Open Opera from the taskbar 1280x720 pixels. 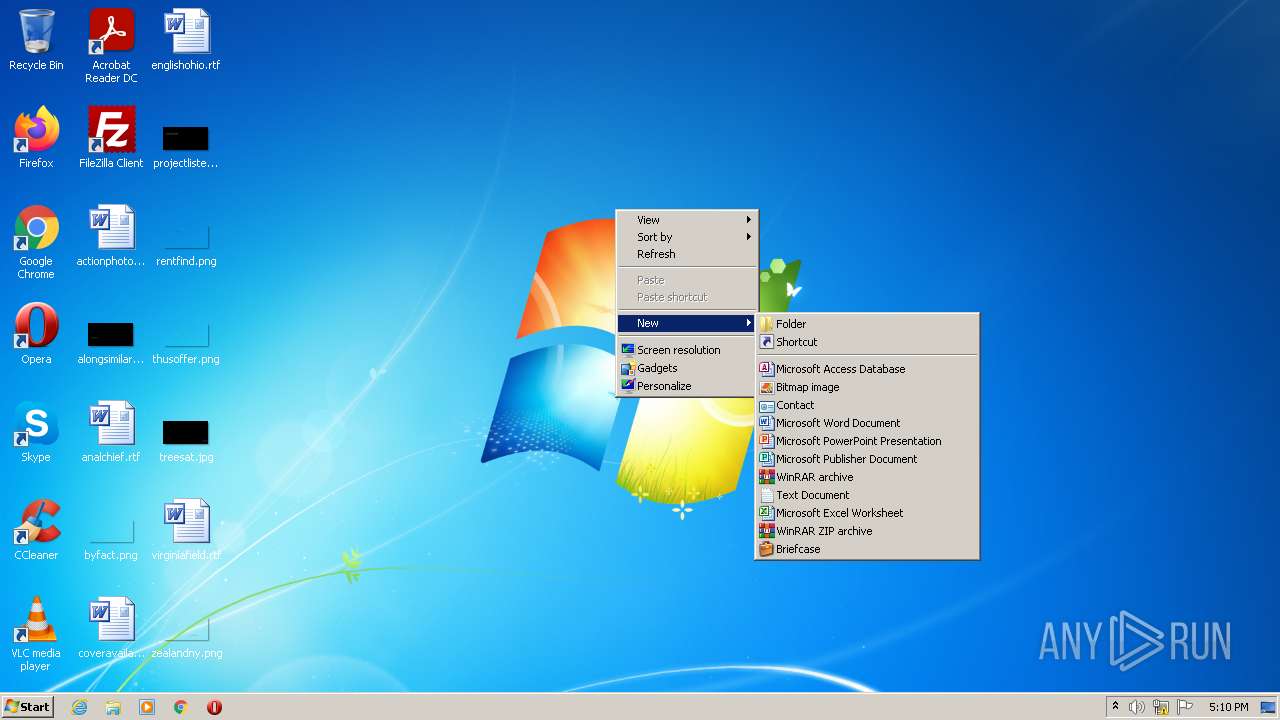[x=214, y=707]
